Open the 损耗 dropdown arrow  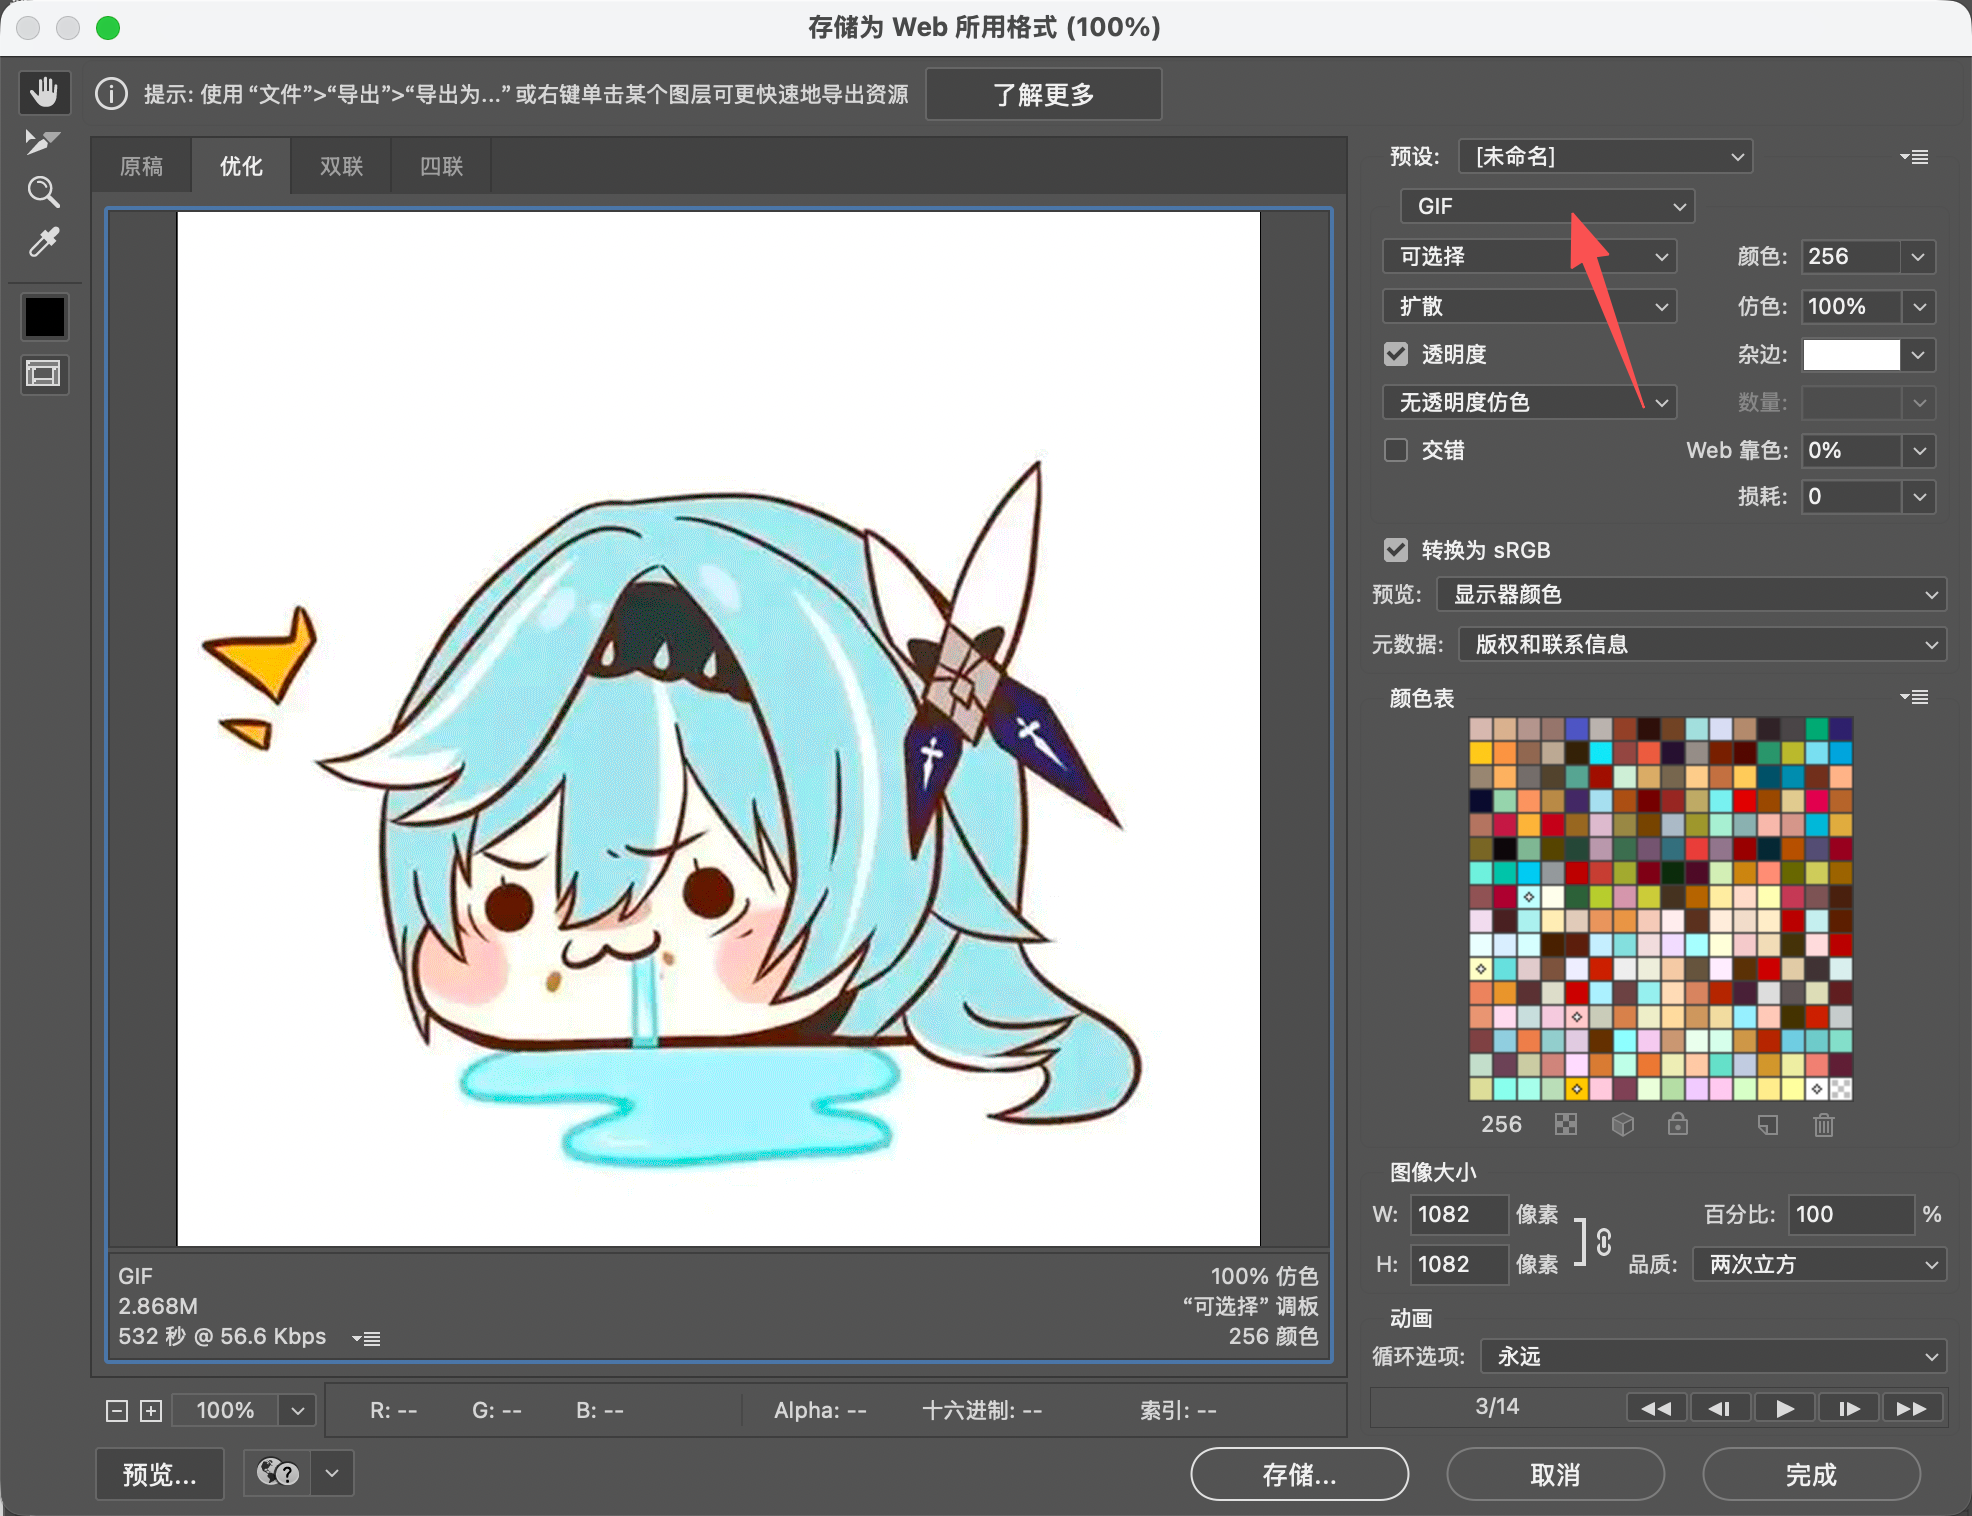(1918, 496)
